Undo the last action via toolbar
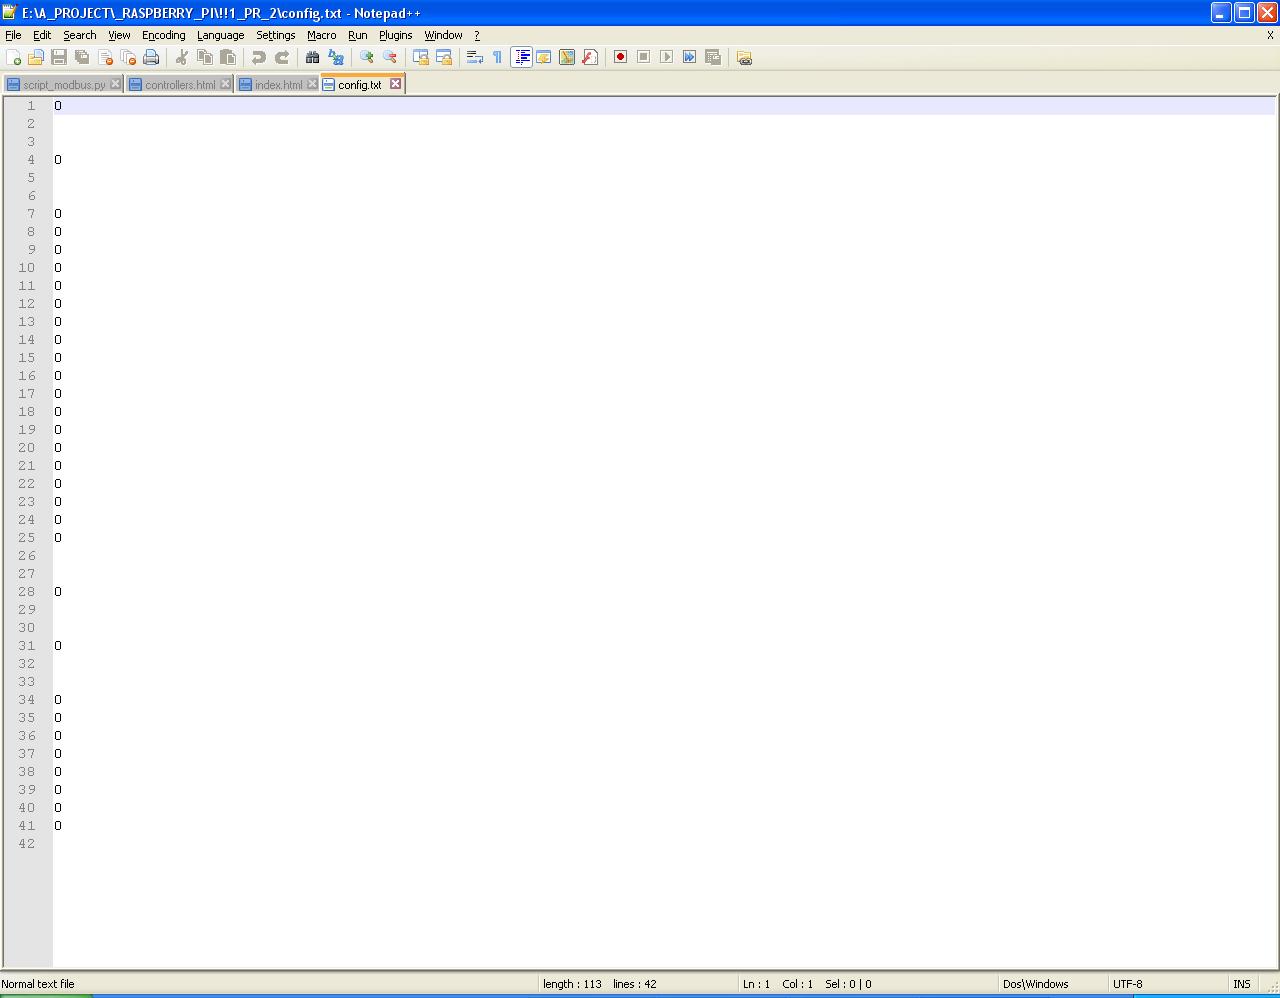 tap(259, 57)
